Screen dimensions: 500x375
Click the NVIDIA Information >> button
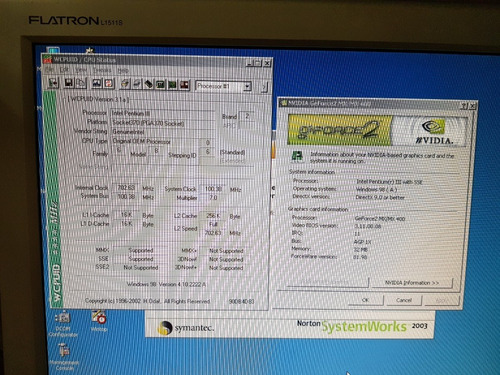(x=412, y=283)
